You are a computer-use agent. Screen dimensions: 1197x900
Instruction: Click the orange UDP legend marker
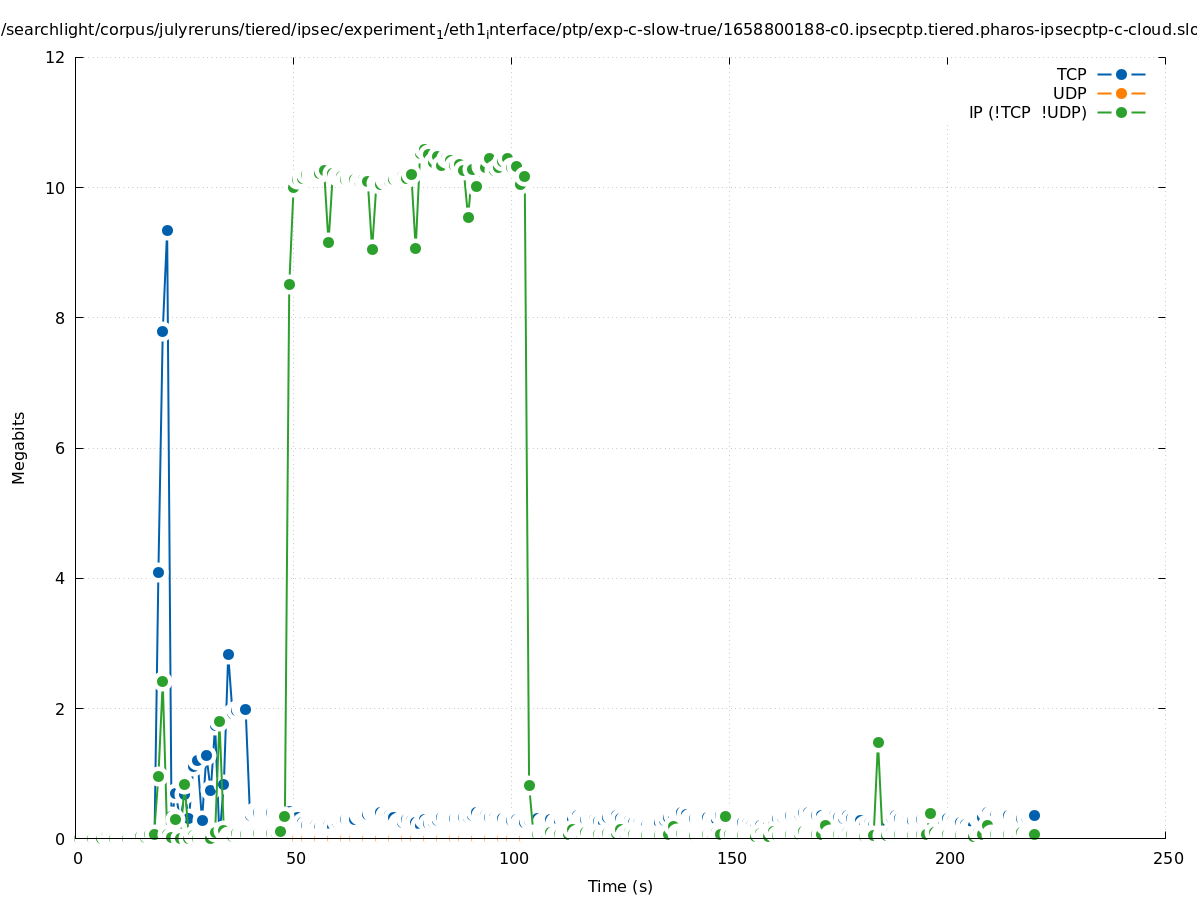[1121, 93]
